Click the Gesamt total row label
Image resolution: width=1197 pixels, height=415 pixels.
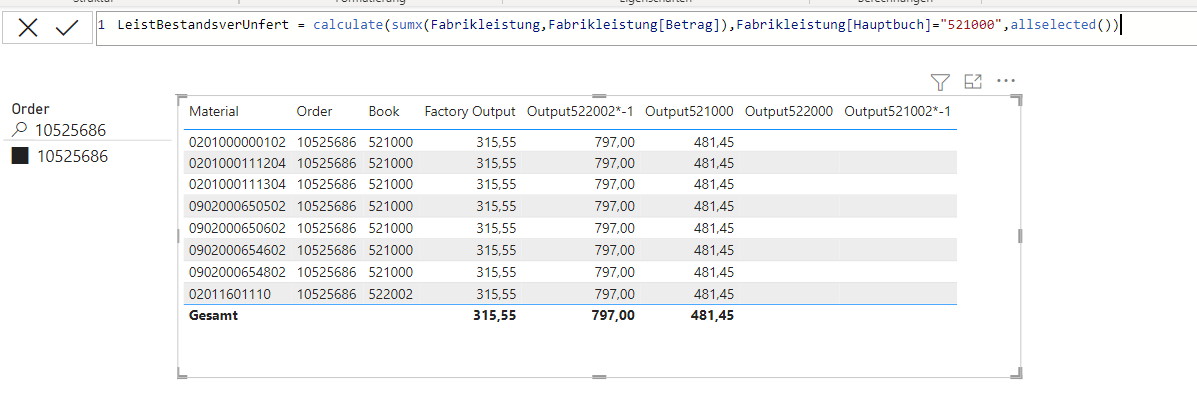(x=213, y=315)
